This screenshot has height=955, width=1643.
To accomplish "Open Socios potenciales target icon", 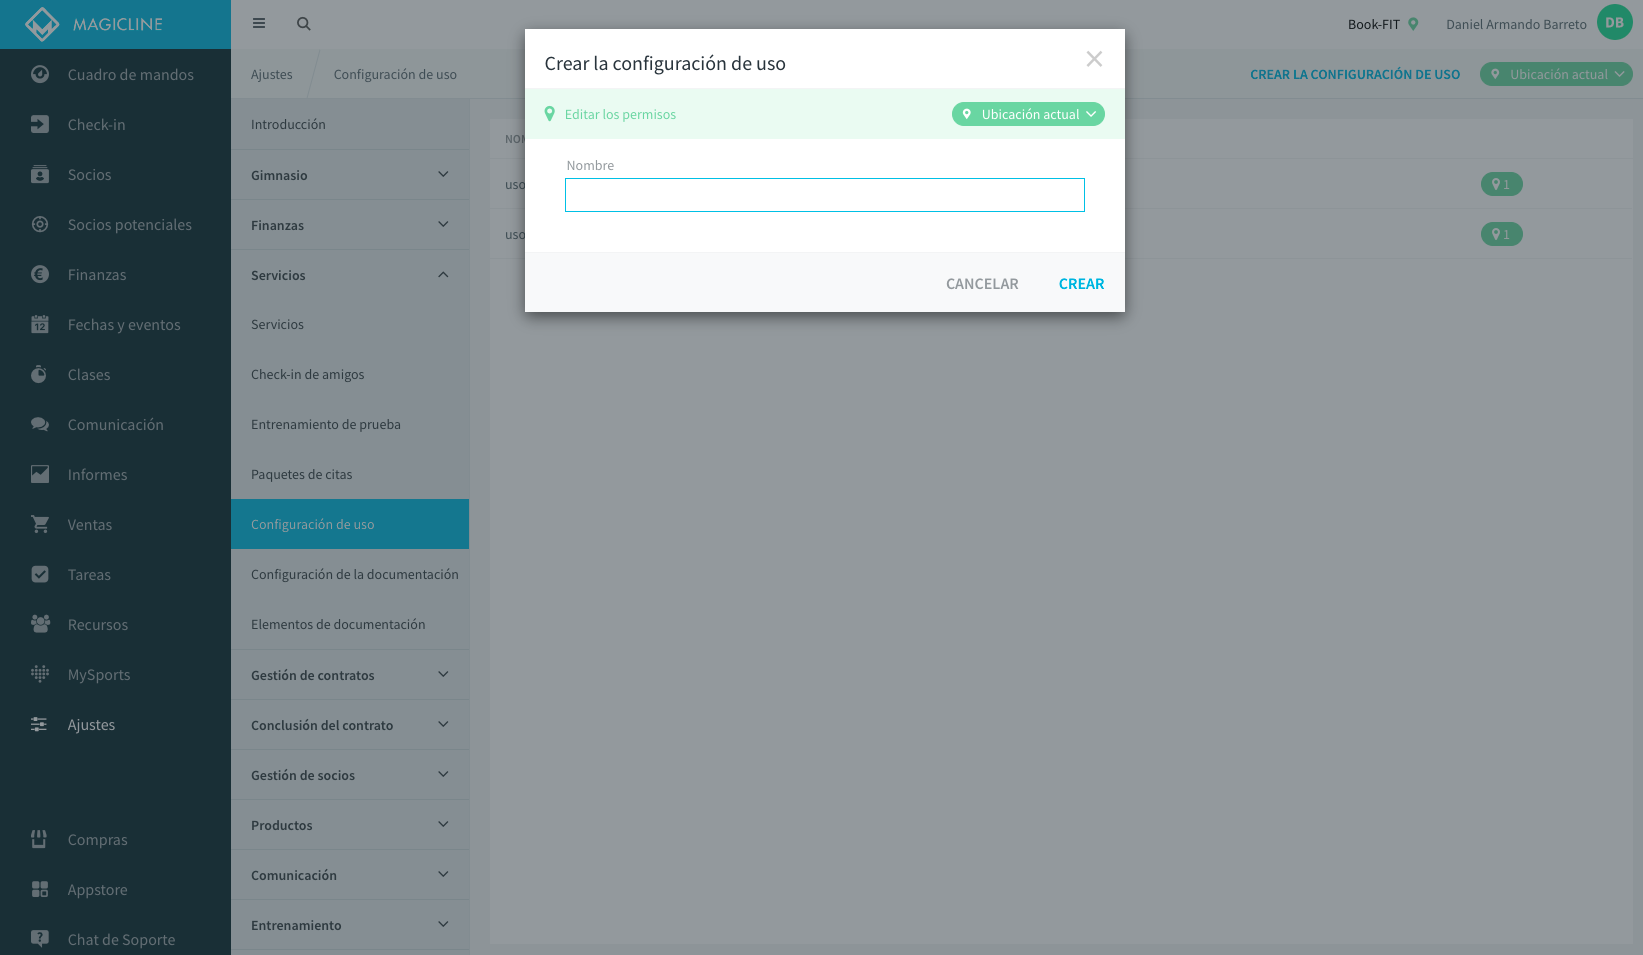I will click(x=40, y=224).
